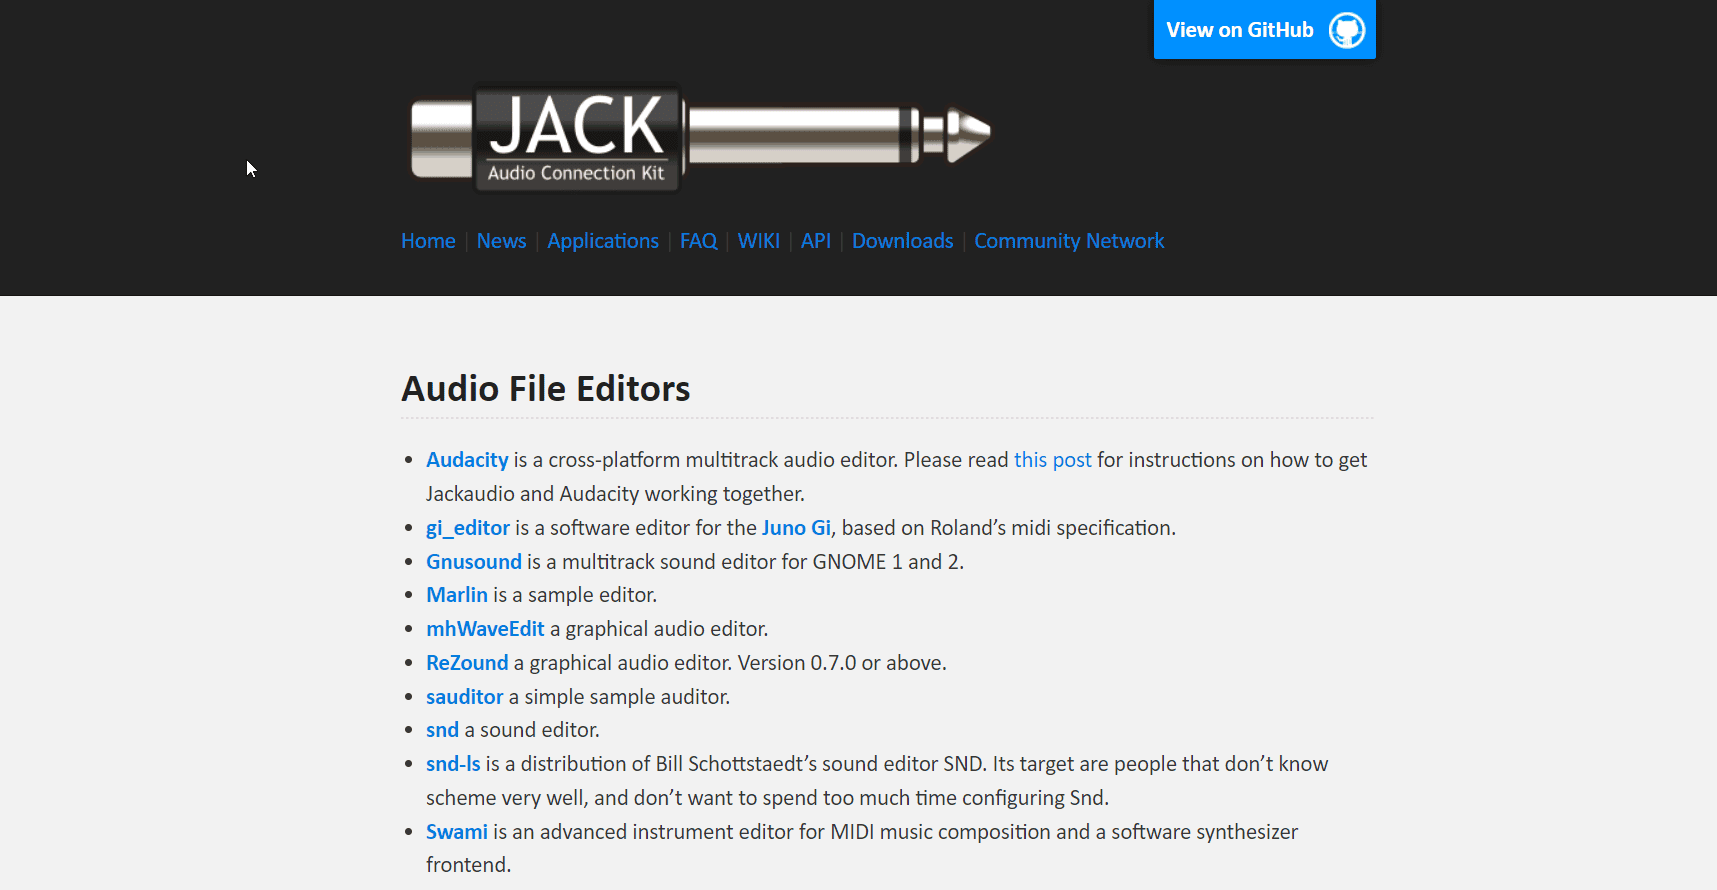Image resolution: width=1717 pixels, height=890 pixels.
Task: Open the Gnusound link
Action: pyautogui.click(x=474, y=562)
